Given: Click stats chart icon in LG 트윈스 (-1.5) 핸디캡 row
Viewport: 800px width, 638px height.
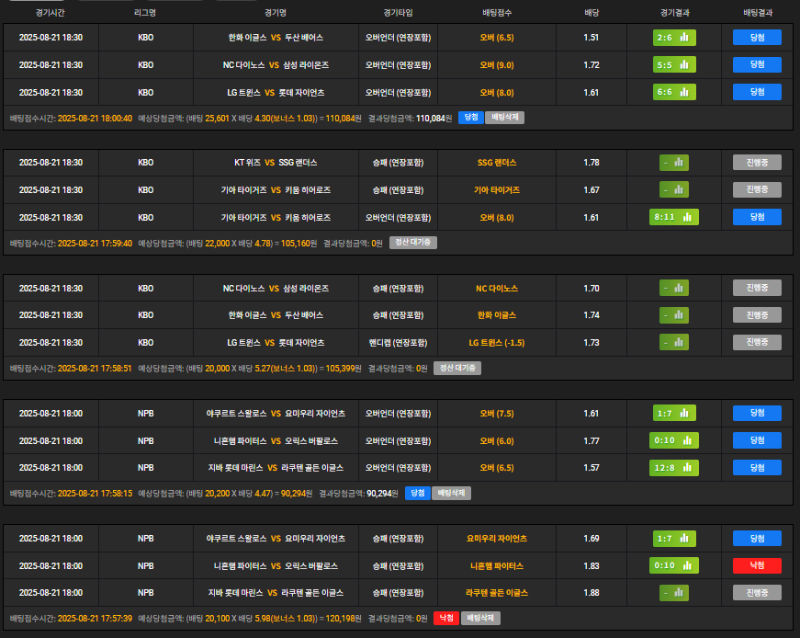Looking at the screenshot, I should tap(679, 342).
